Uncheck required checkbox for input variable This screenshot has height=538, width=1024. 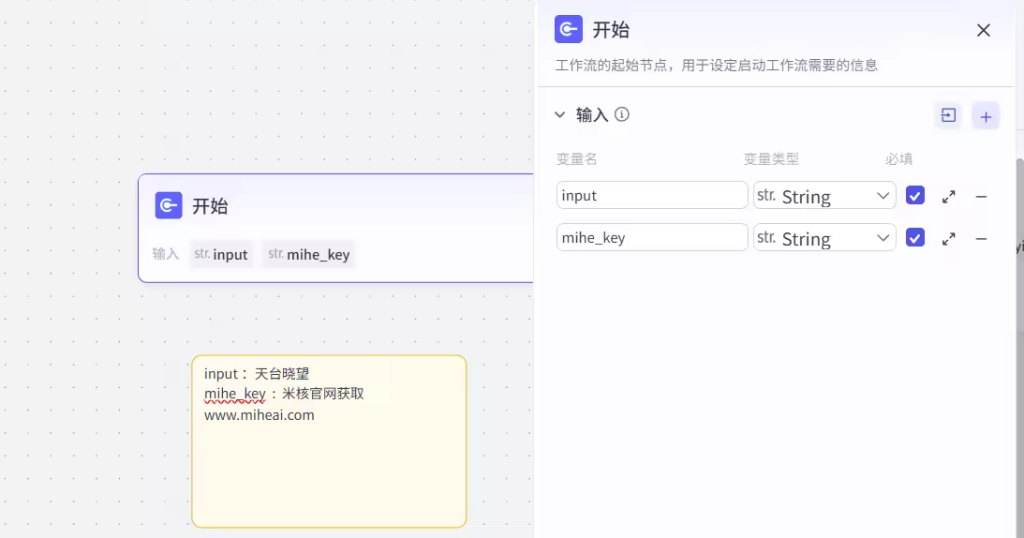(915, 196)
